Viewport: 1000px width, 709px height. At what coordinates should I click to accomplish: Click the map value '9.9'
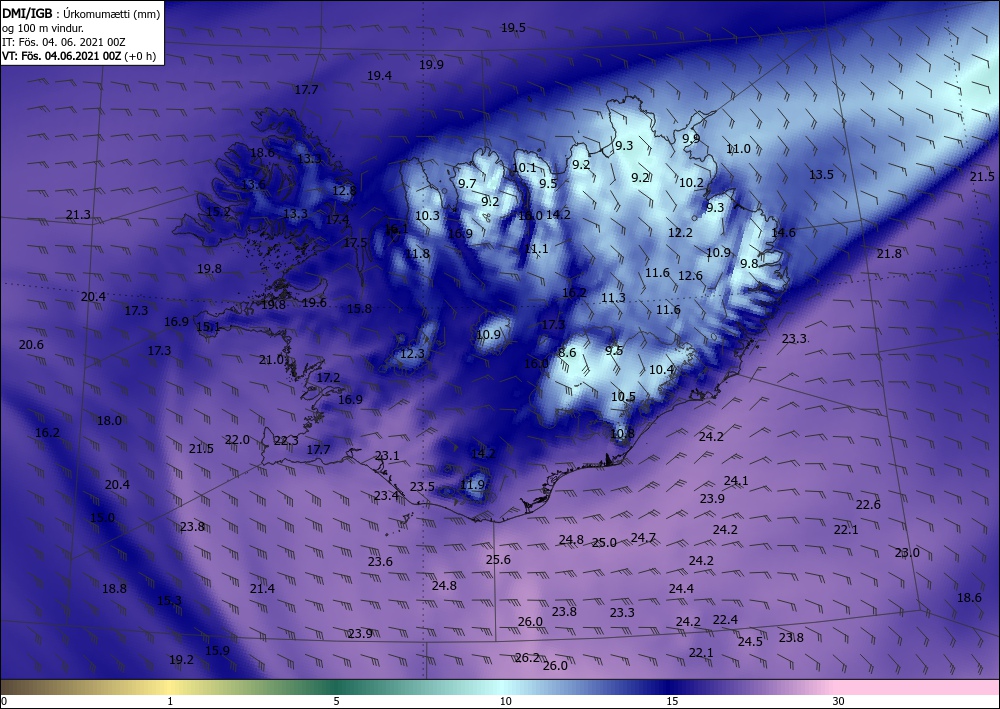(691, 139)
